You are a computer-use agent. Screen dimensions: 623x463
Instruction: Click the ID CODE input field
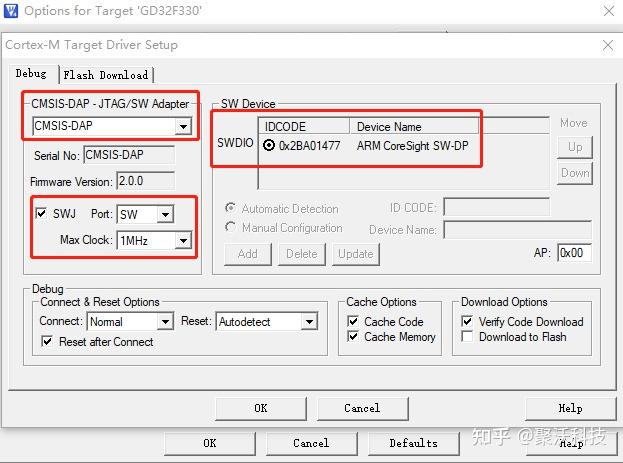click(497, 207)
